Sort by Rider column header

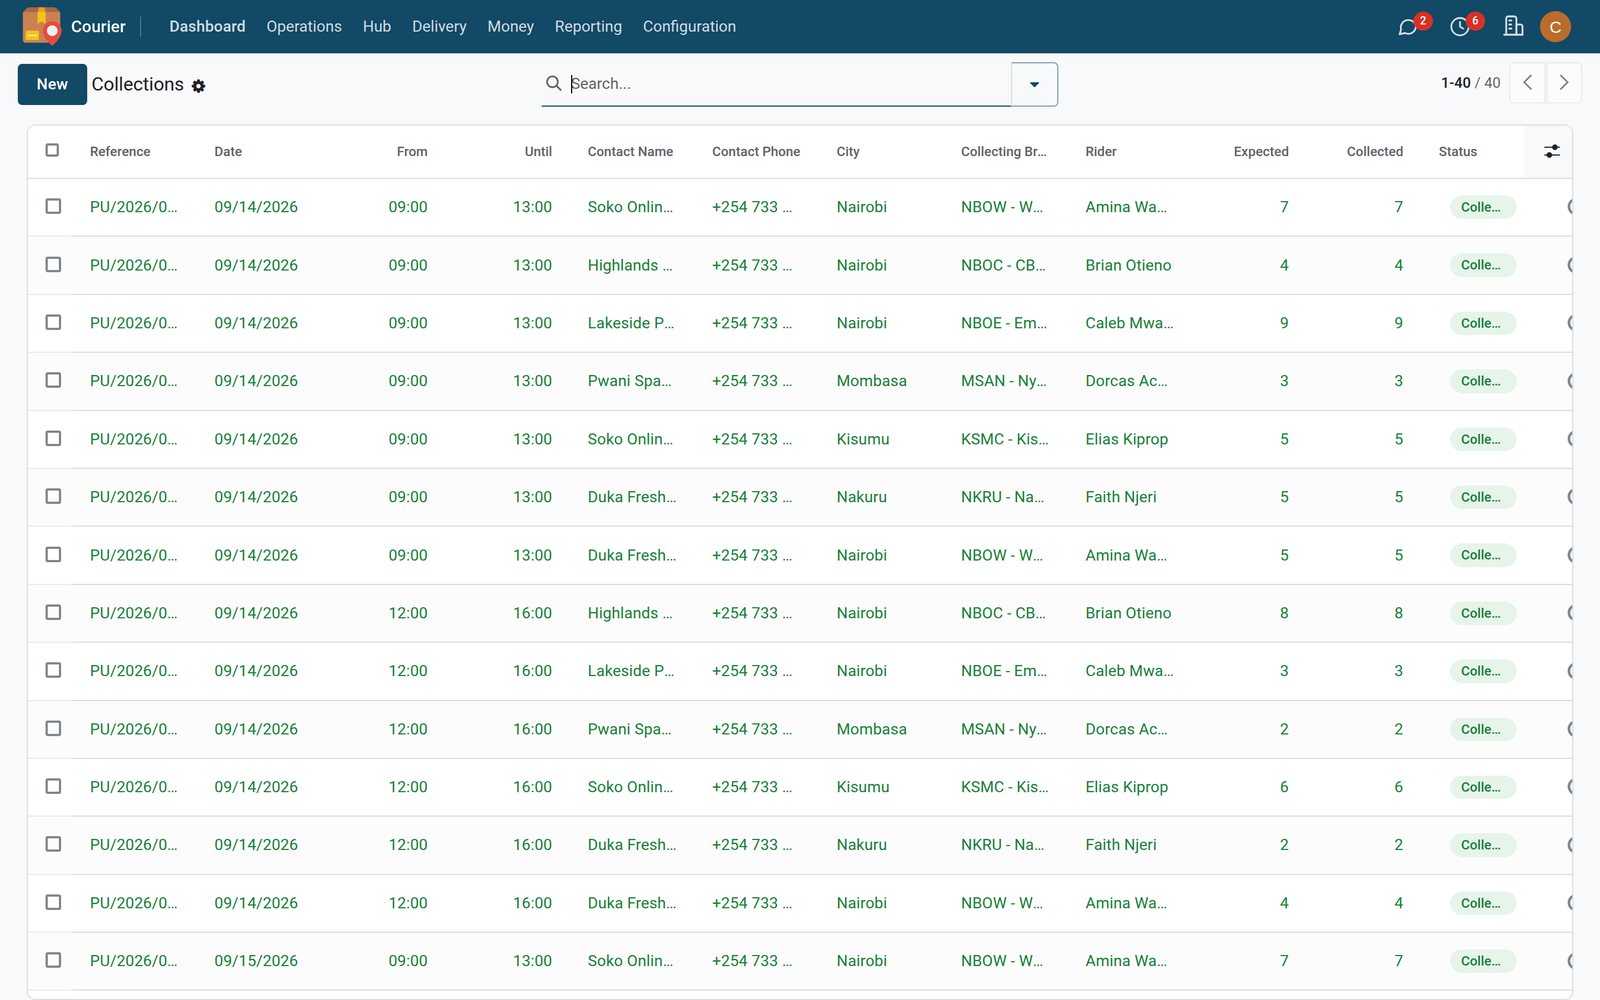tap(1101, 152)
